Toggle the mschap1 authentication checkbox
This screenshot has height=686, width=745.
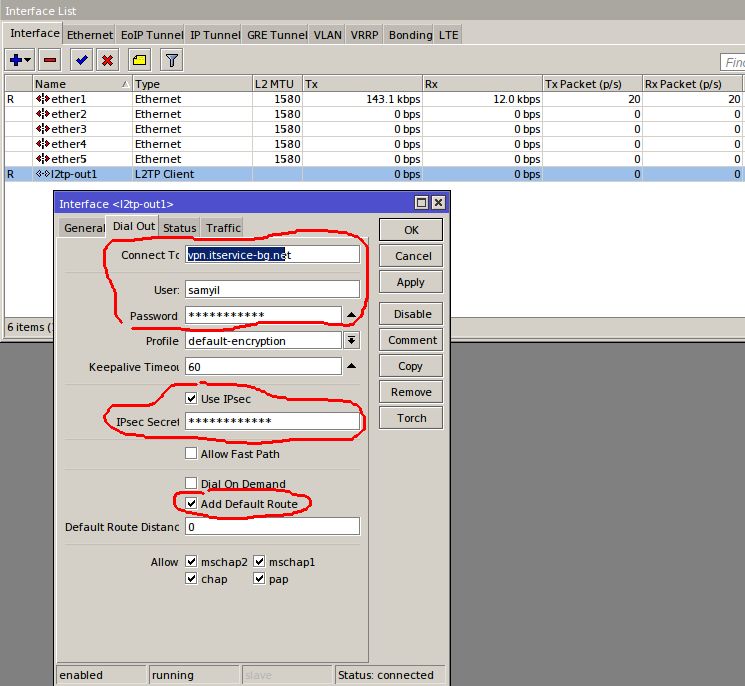259,562
